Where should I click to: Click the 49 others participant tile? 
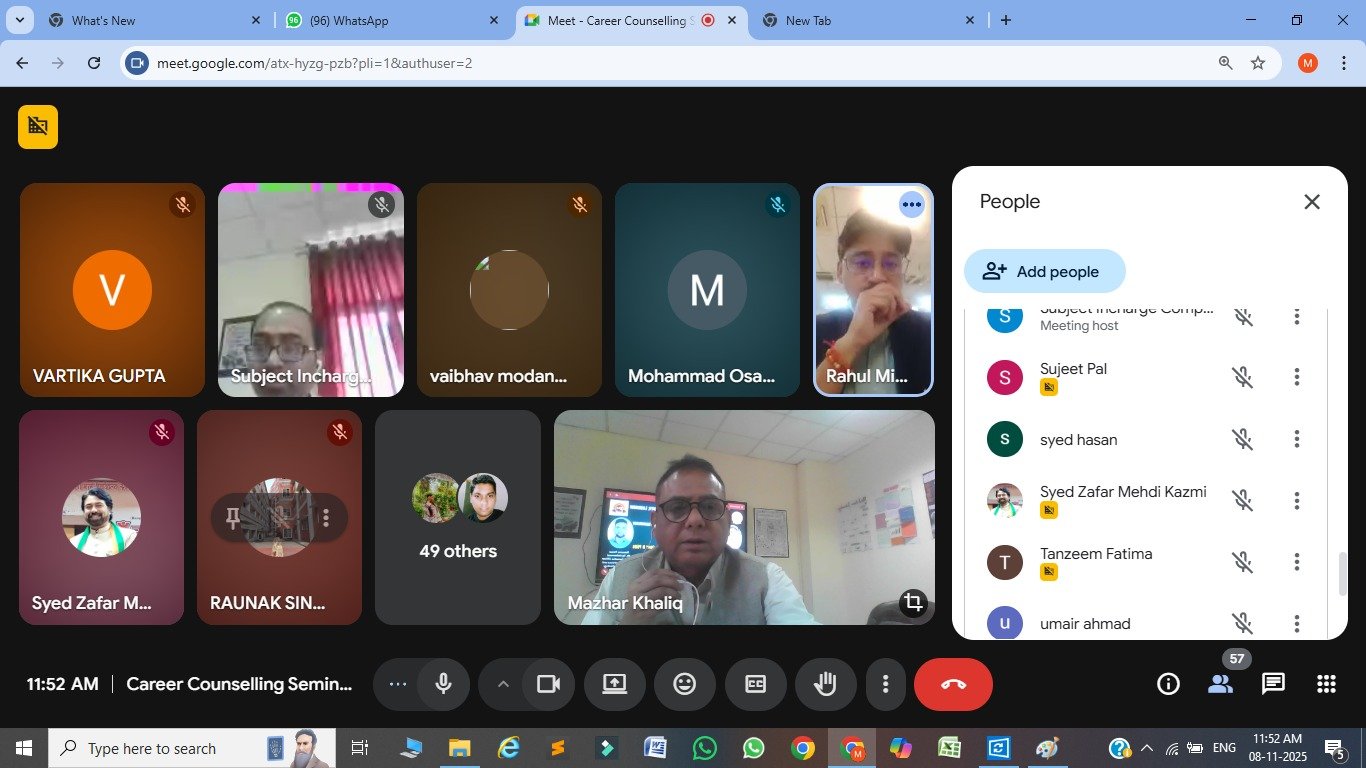point(458,517)
